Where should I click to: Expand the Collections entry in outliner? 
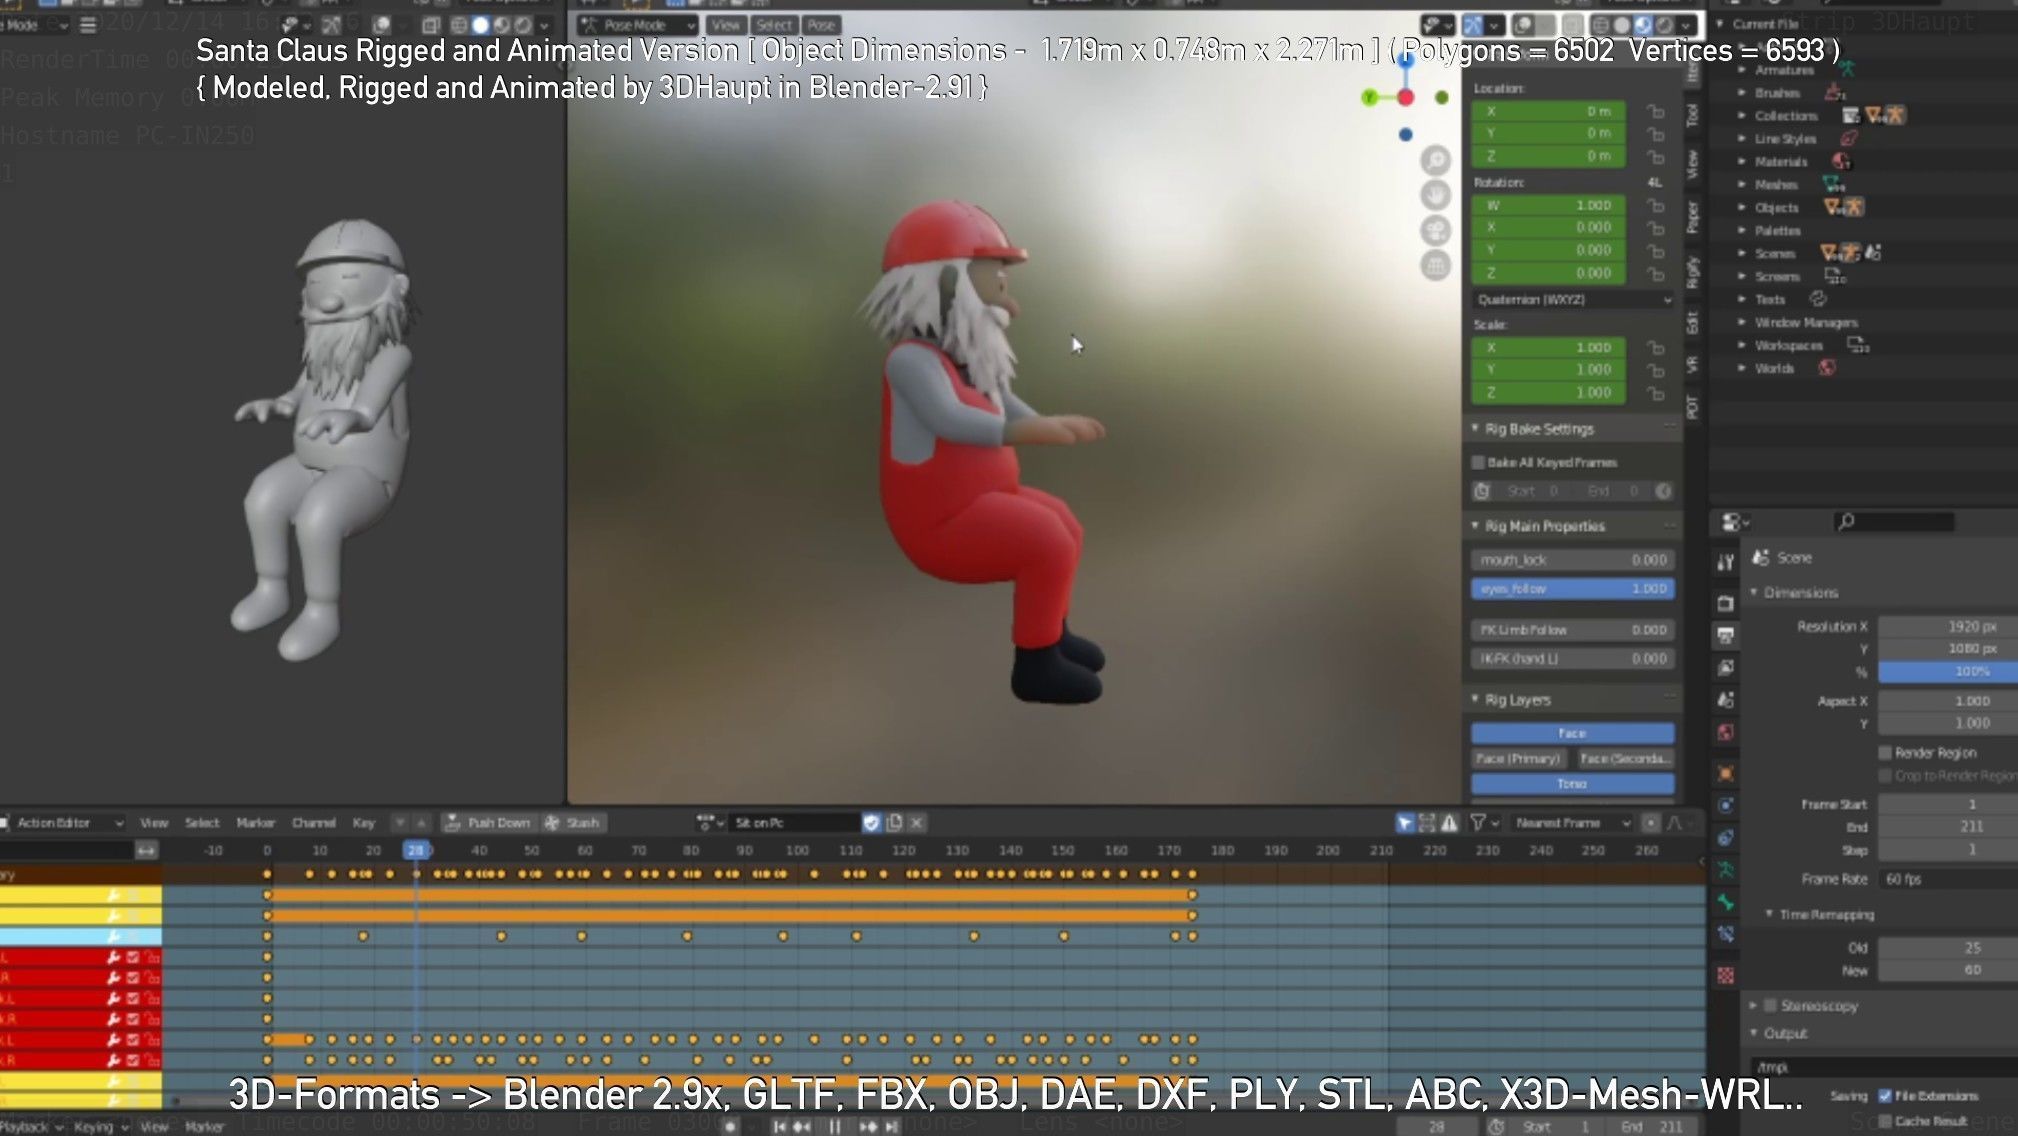click(1742, 115)
